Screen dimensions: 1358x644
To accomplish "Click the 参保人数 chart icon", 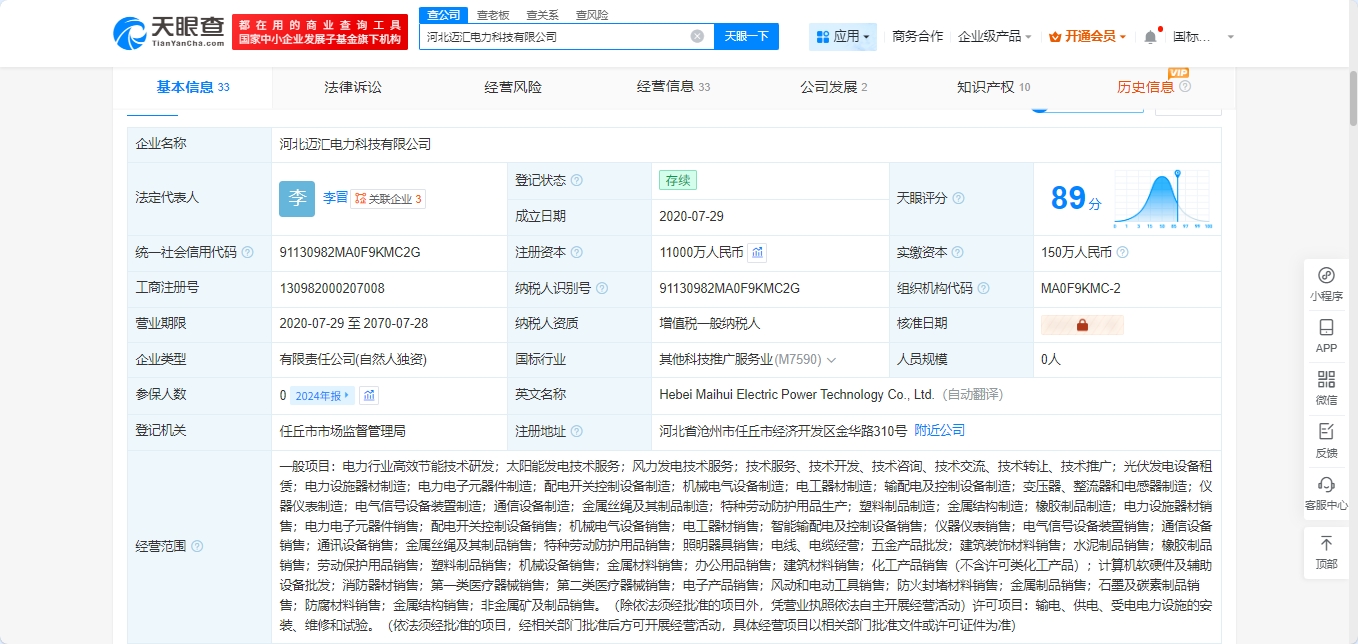I will [370, 395].
